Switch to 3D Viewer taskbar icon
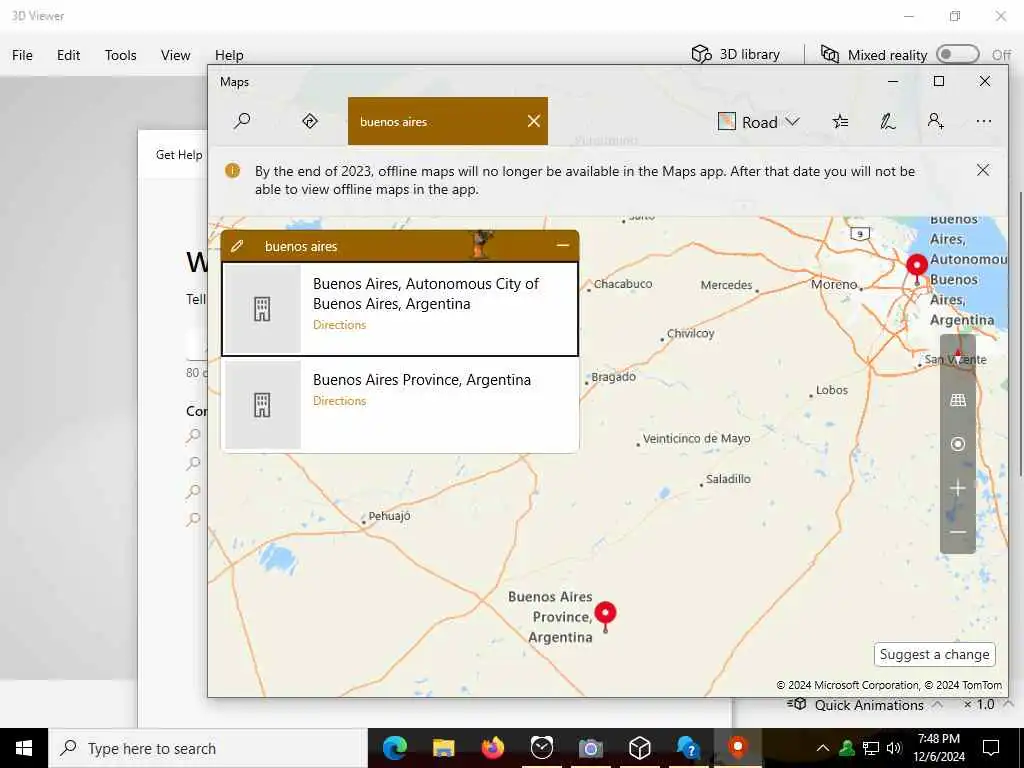 (x=639, y=748)
